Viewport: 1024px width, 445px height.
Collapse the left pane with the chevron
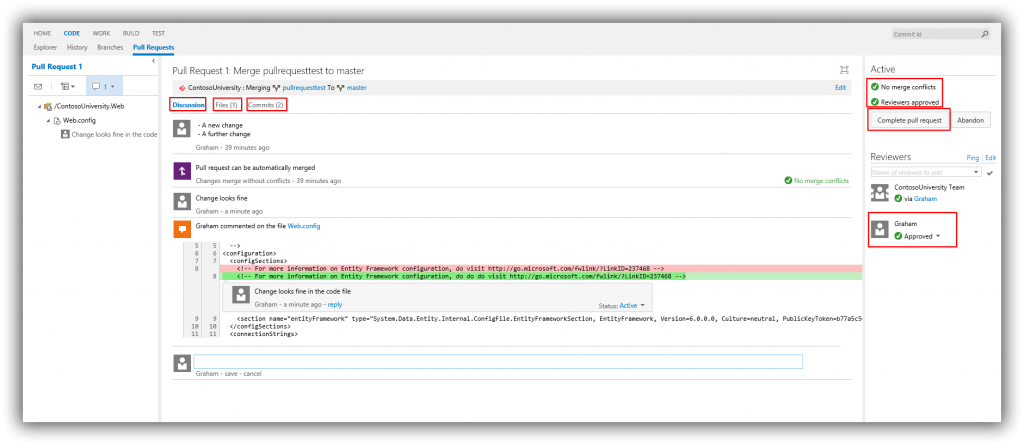click(x=153, y=62)
